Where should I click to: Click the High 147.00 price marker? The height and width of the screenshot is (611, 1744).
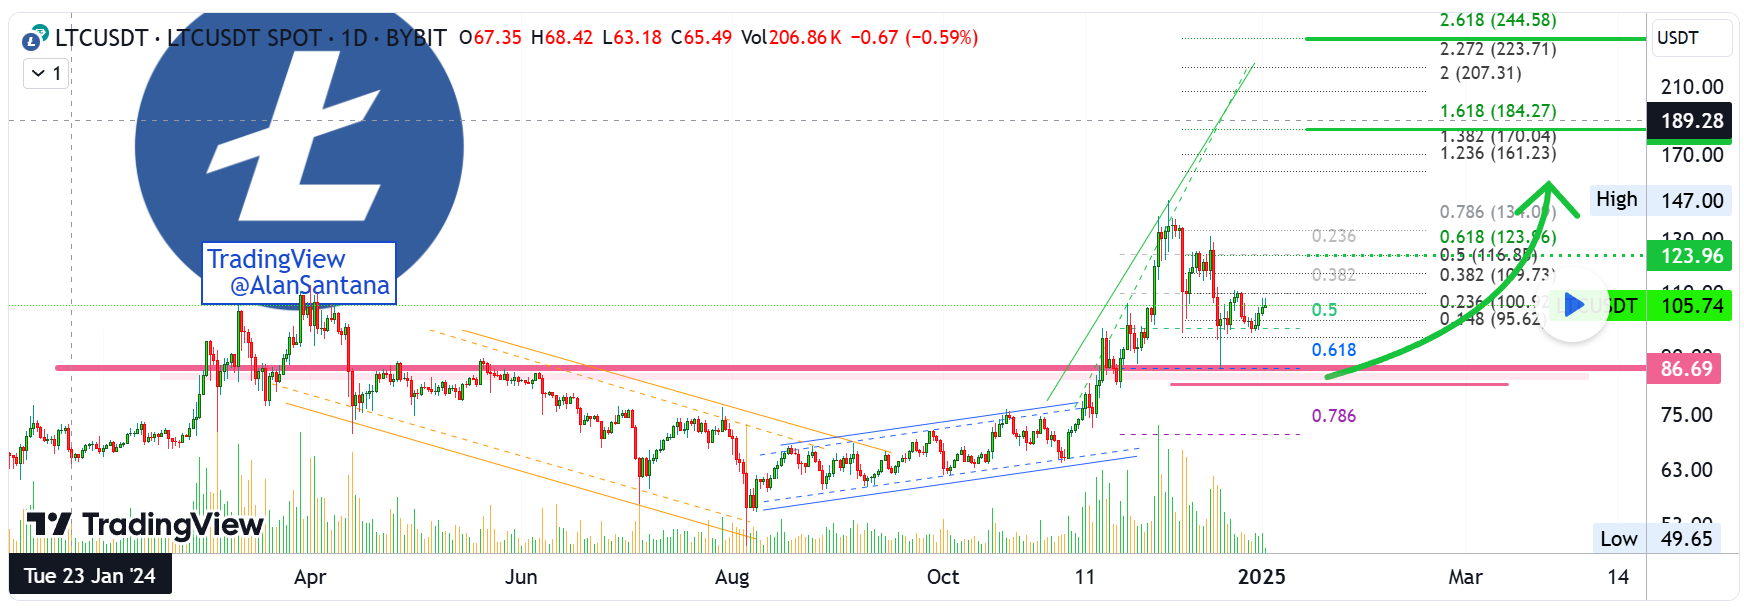pos(1660,200)
